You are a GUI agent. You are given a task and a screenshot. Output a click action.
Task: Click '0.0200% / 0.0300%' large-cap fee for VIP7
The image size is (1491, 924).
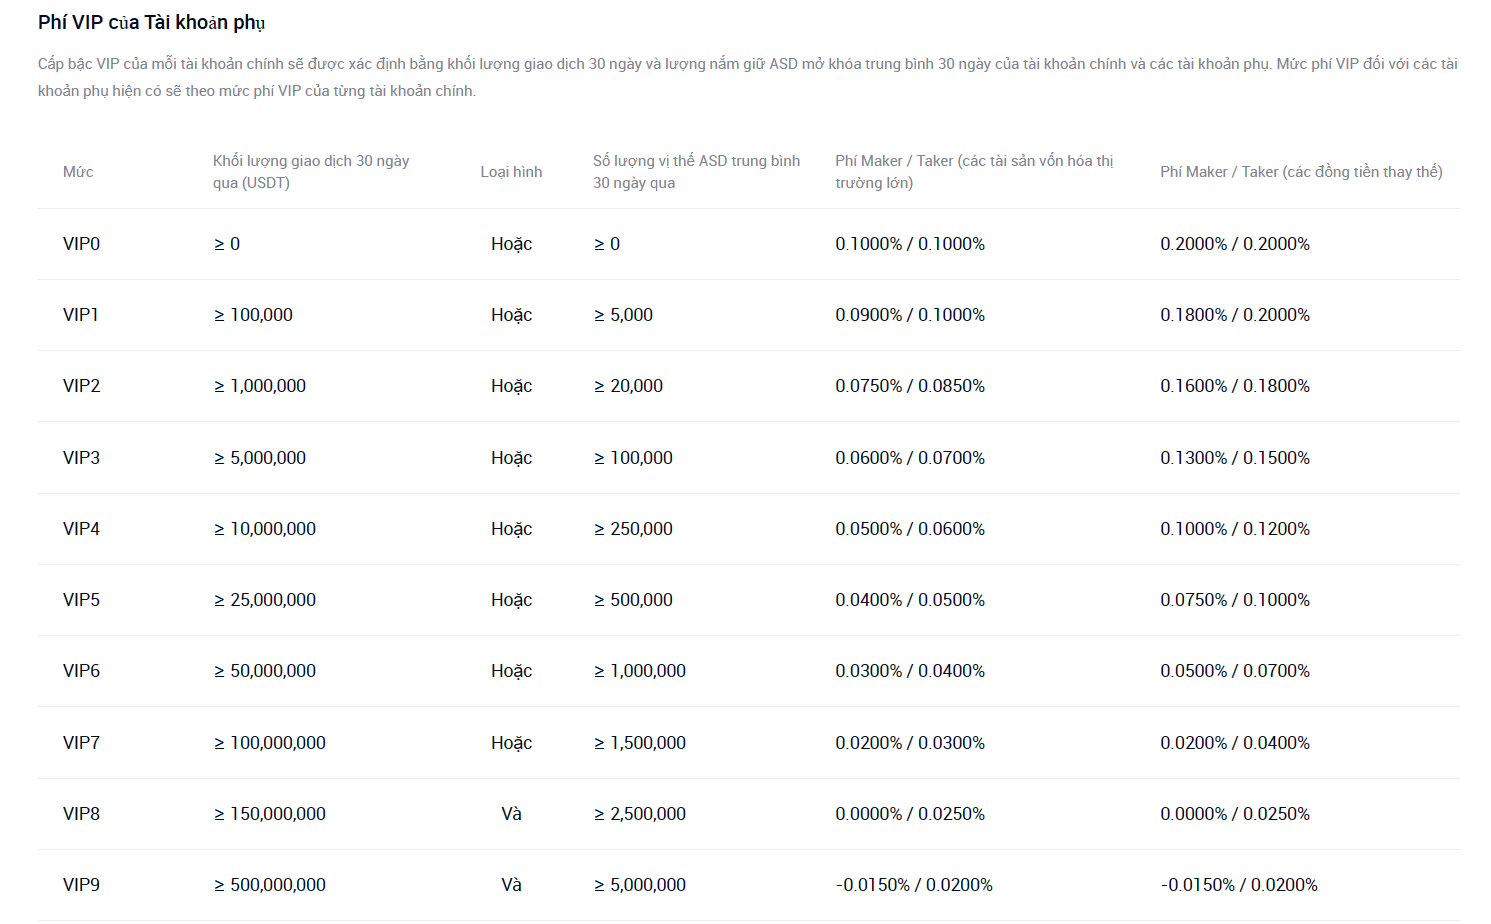click(x=910, y=743)
